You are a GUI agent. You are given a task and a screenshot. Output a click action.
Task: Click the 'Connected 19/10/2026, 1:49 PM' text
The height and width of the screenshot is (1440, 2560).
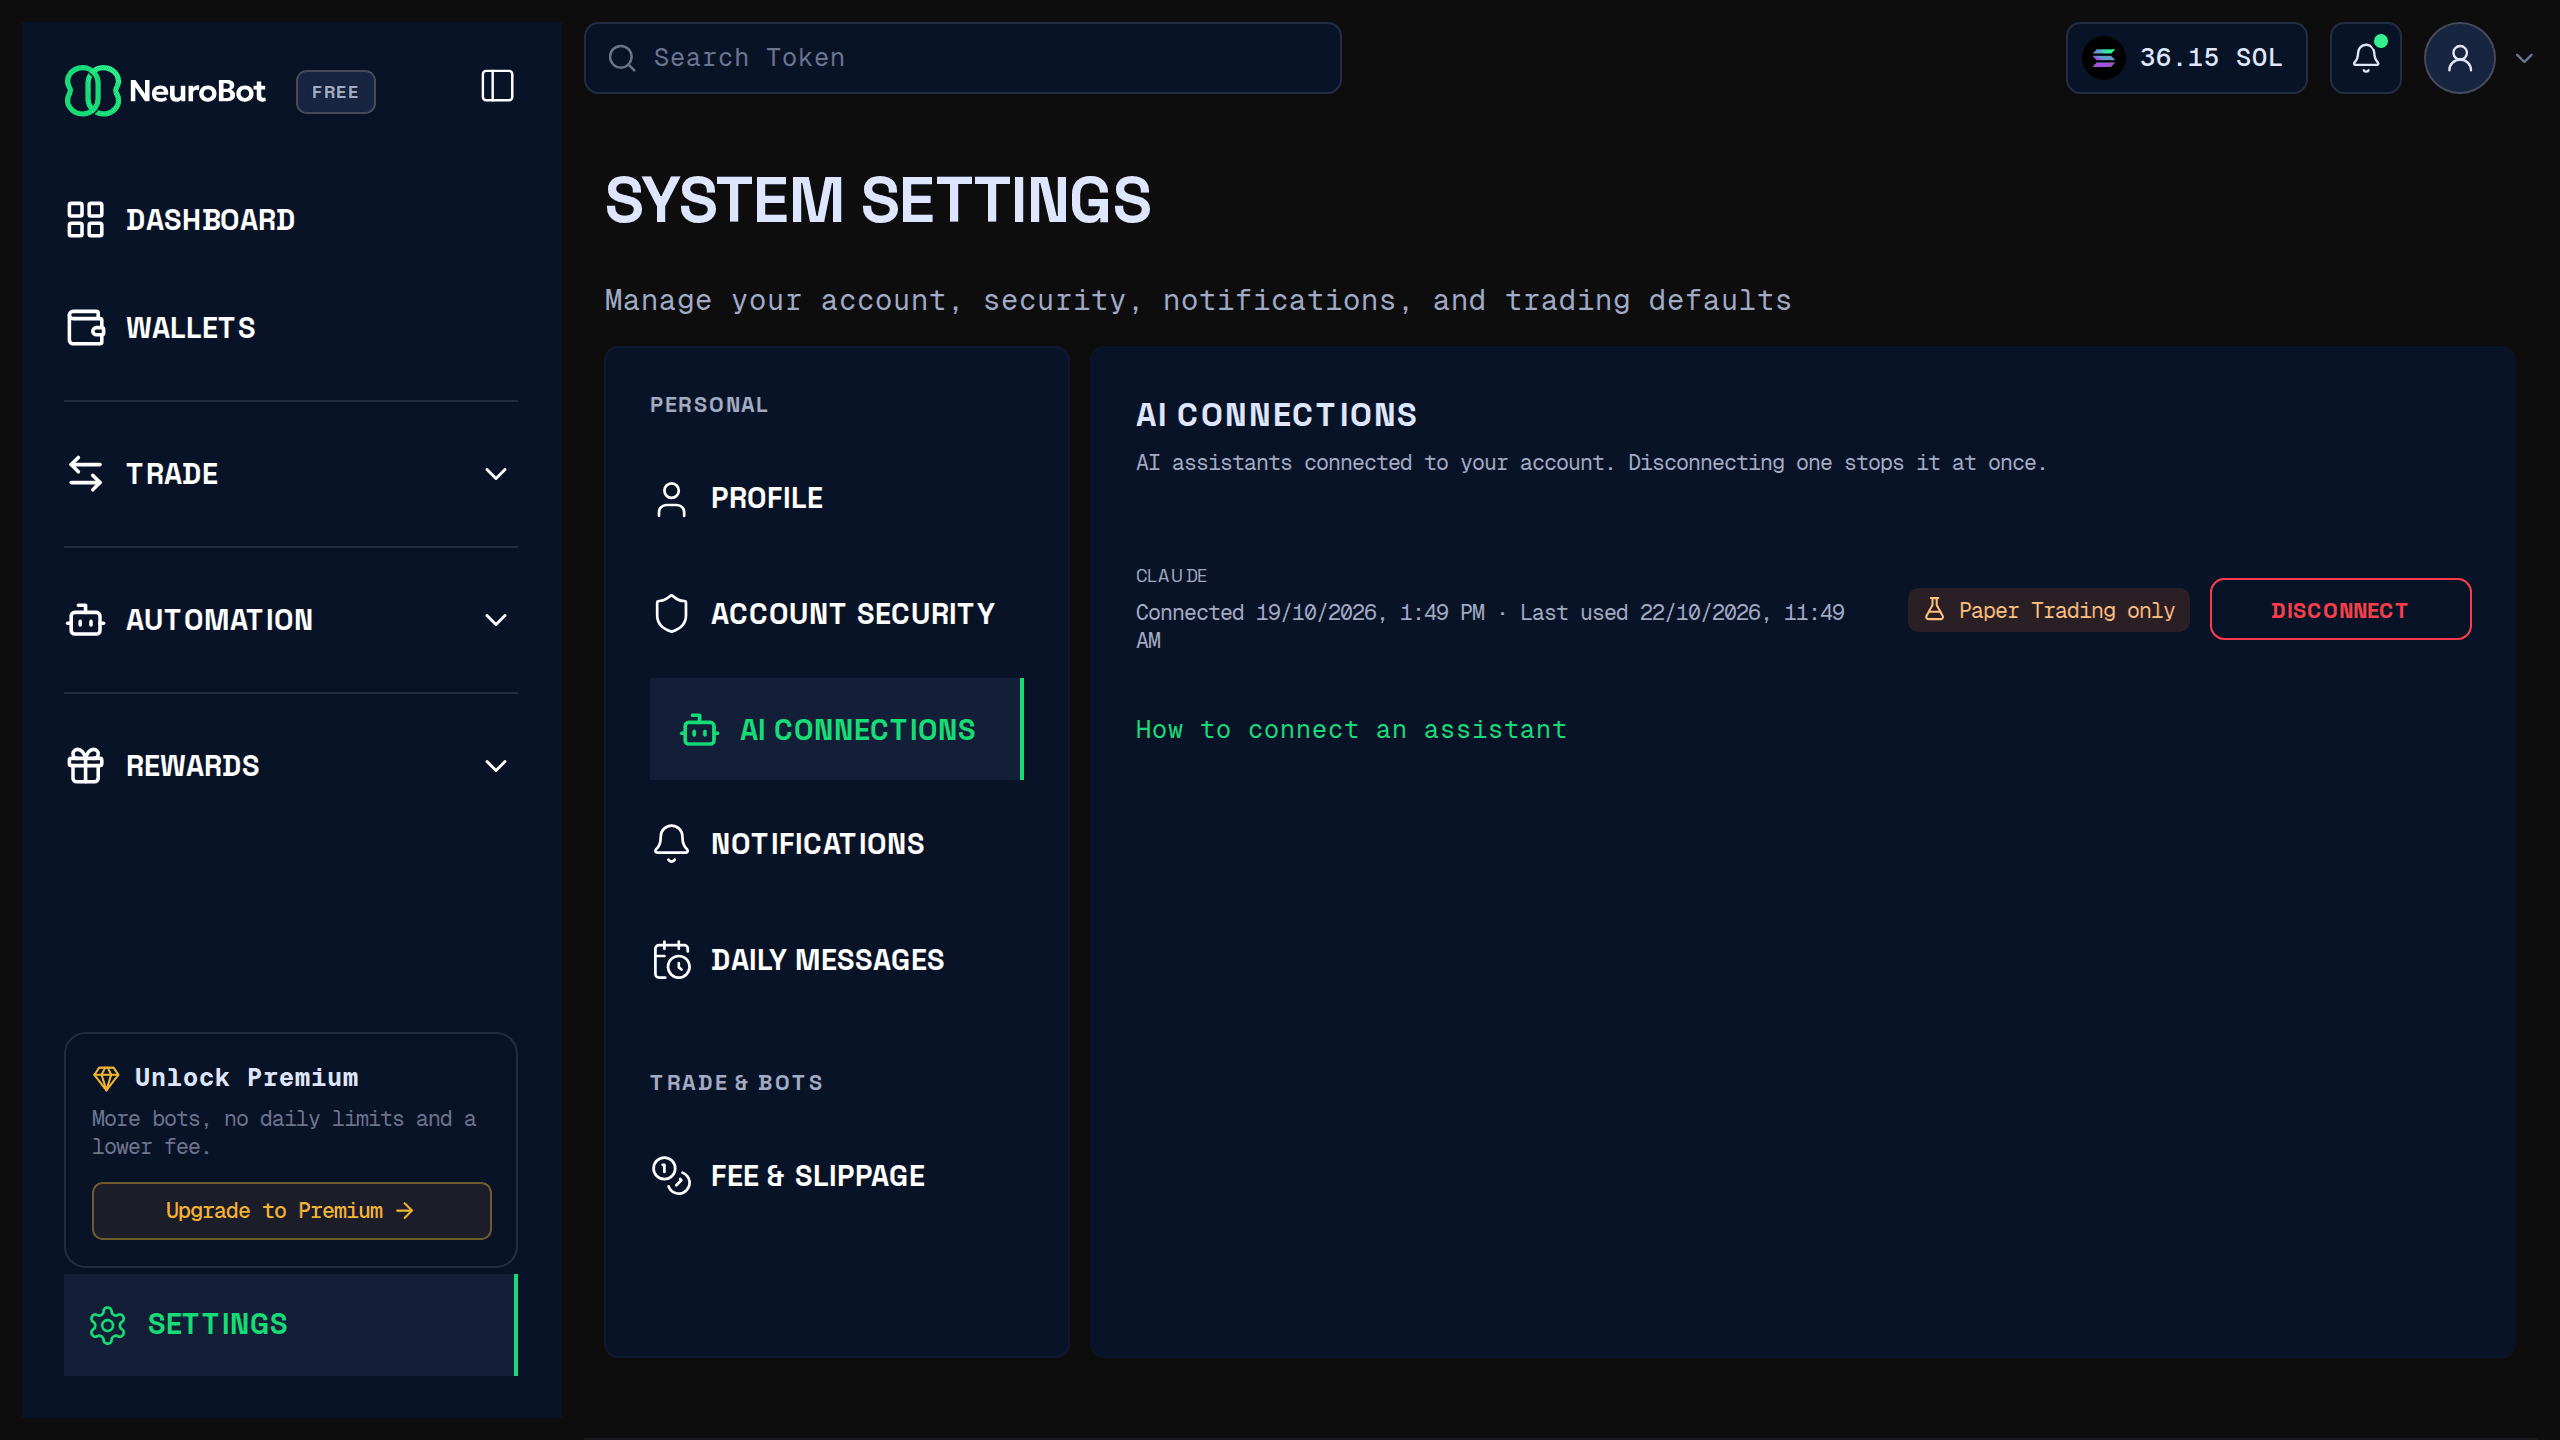point(1310,613)
